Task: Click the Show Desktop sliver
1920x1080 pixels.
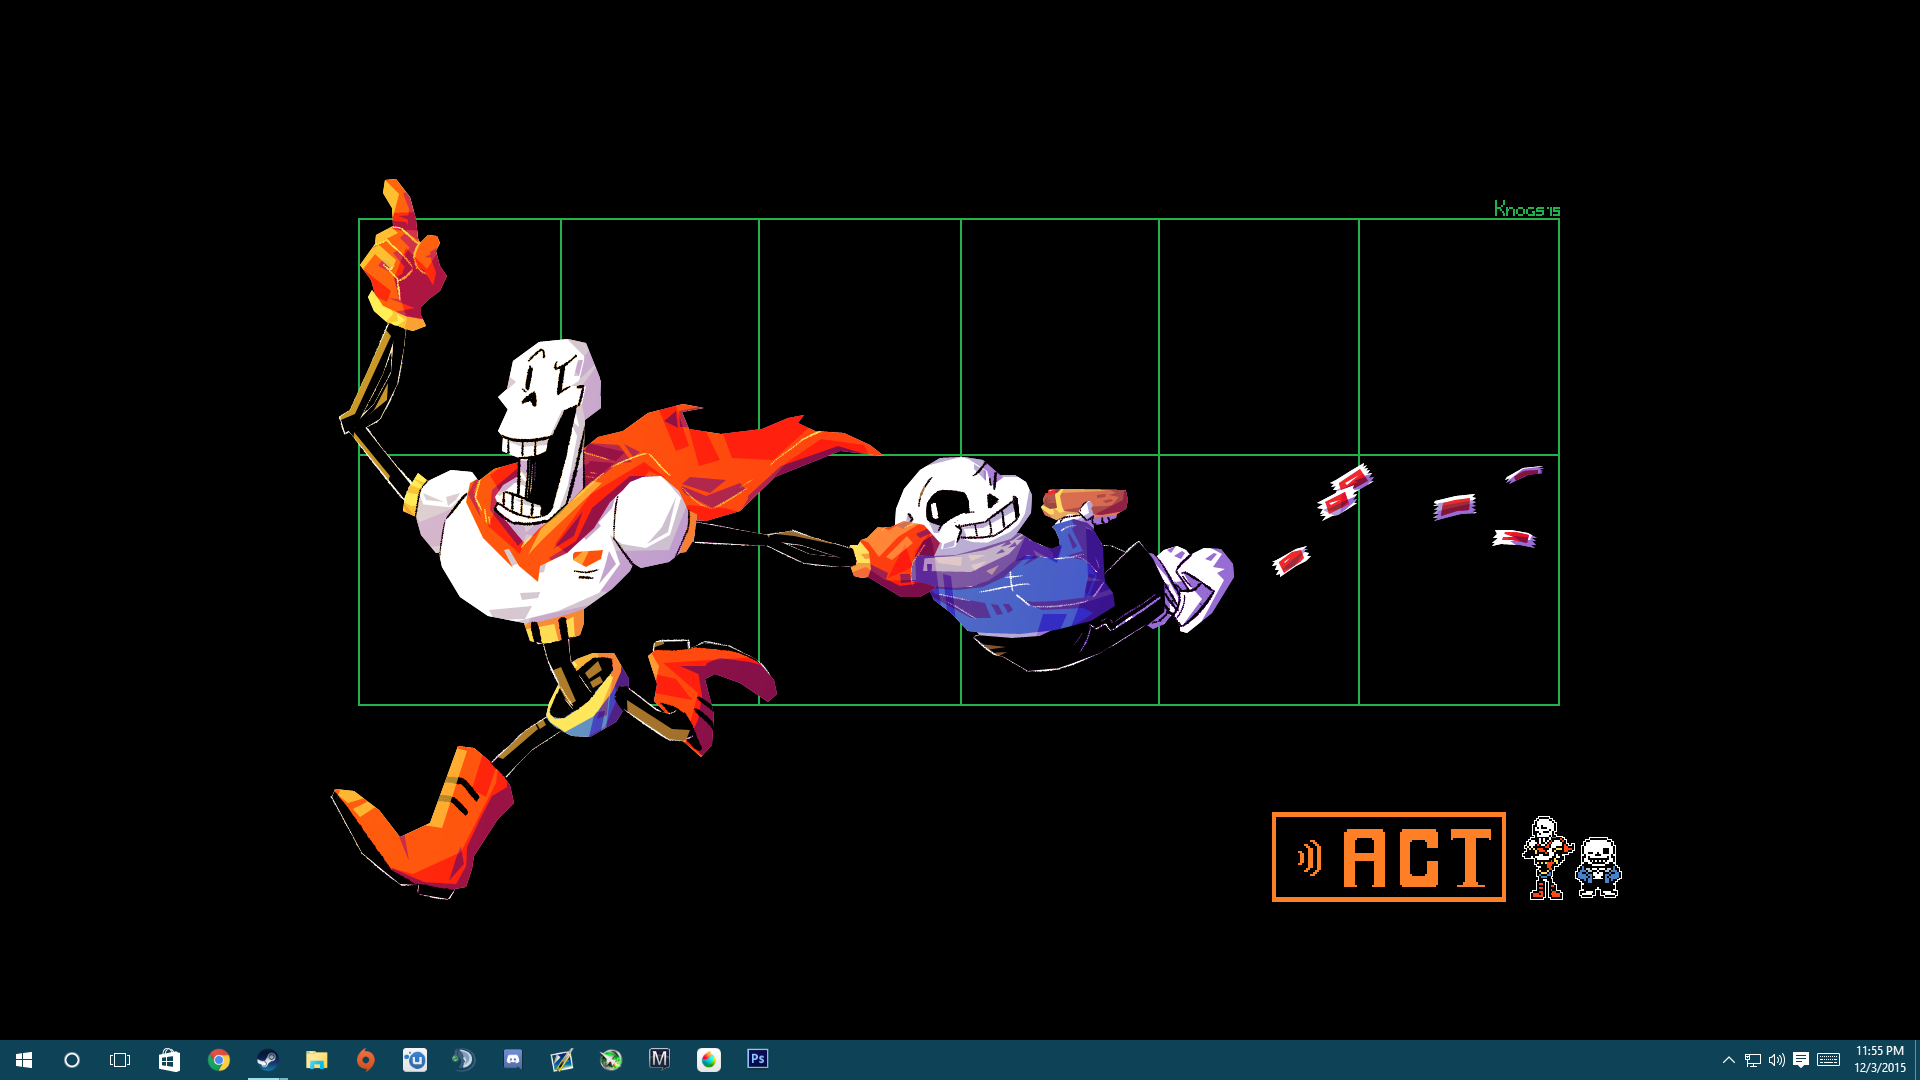Action: click(x=1917, y=1060)
